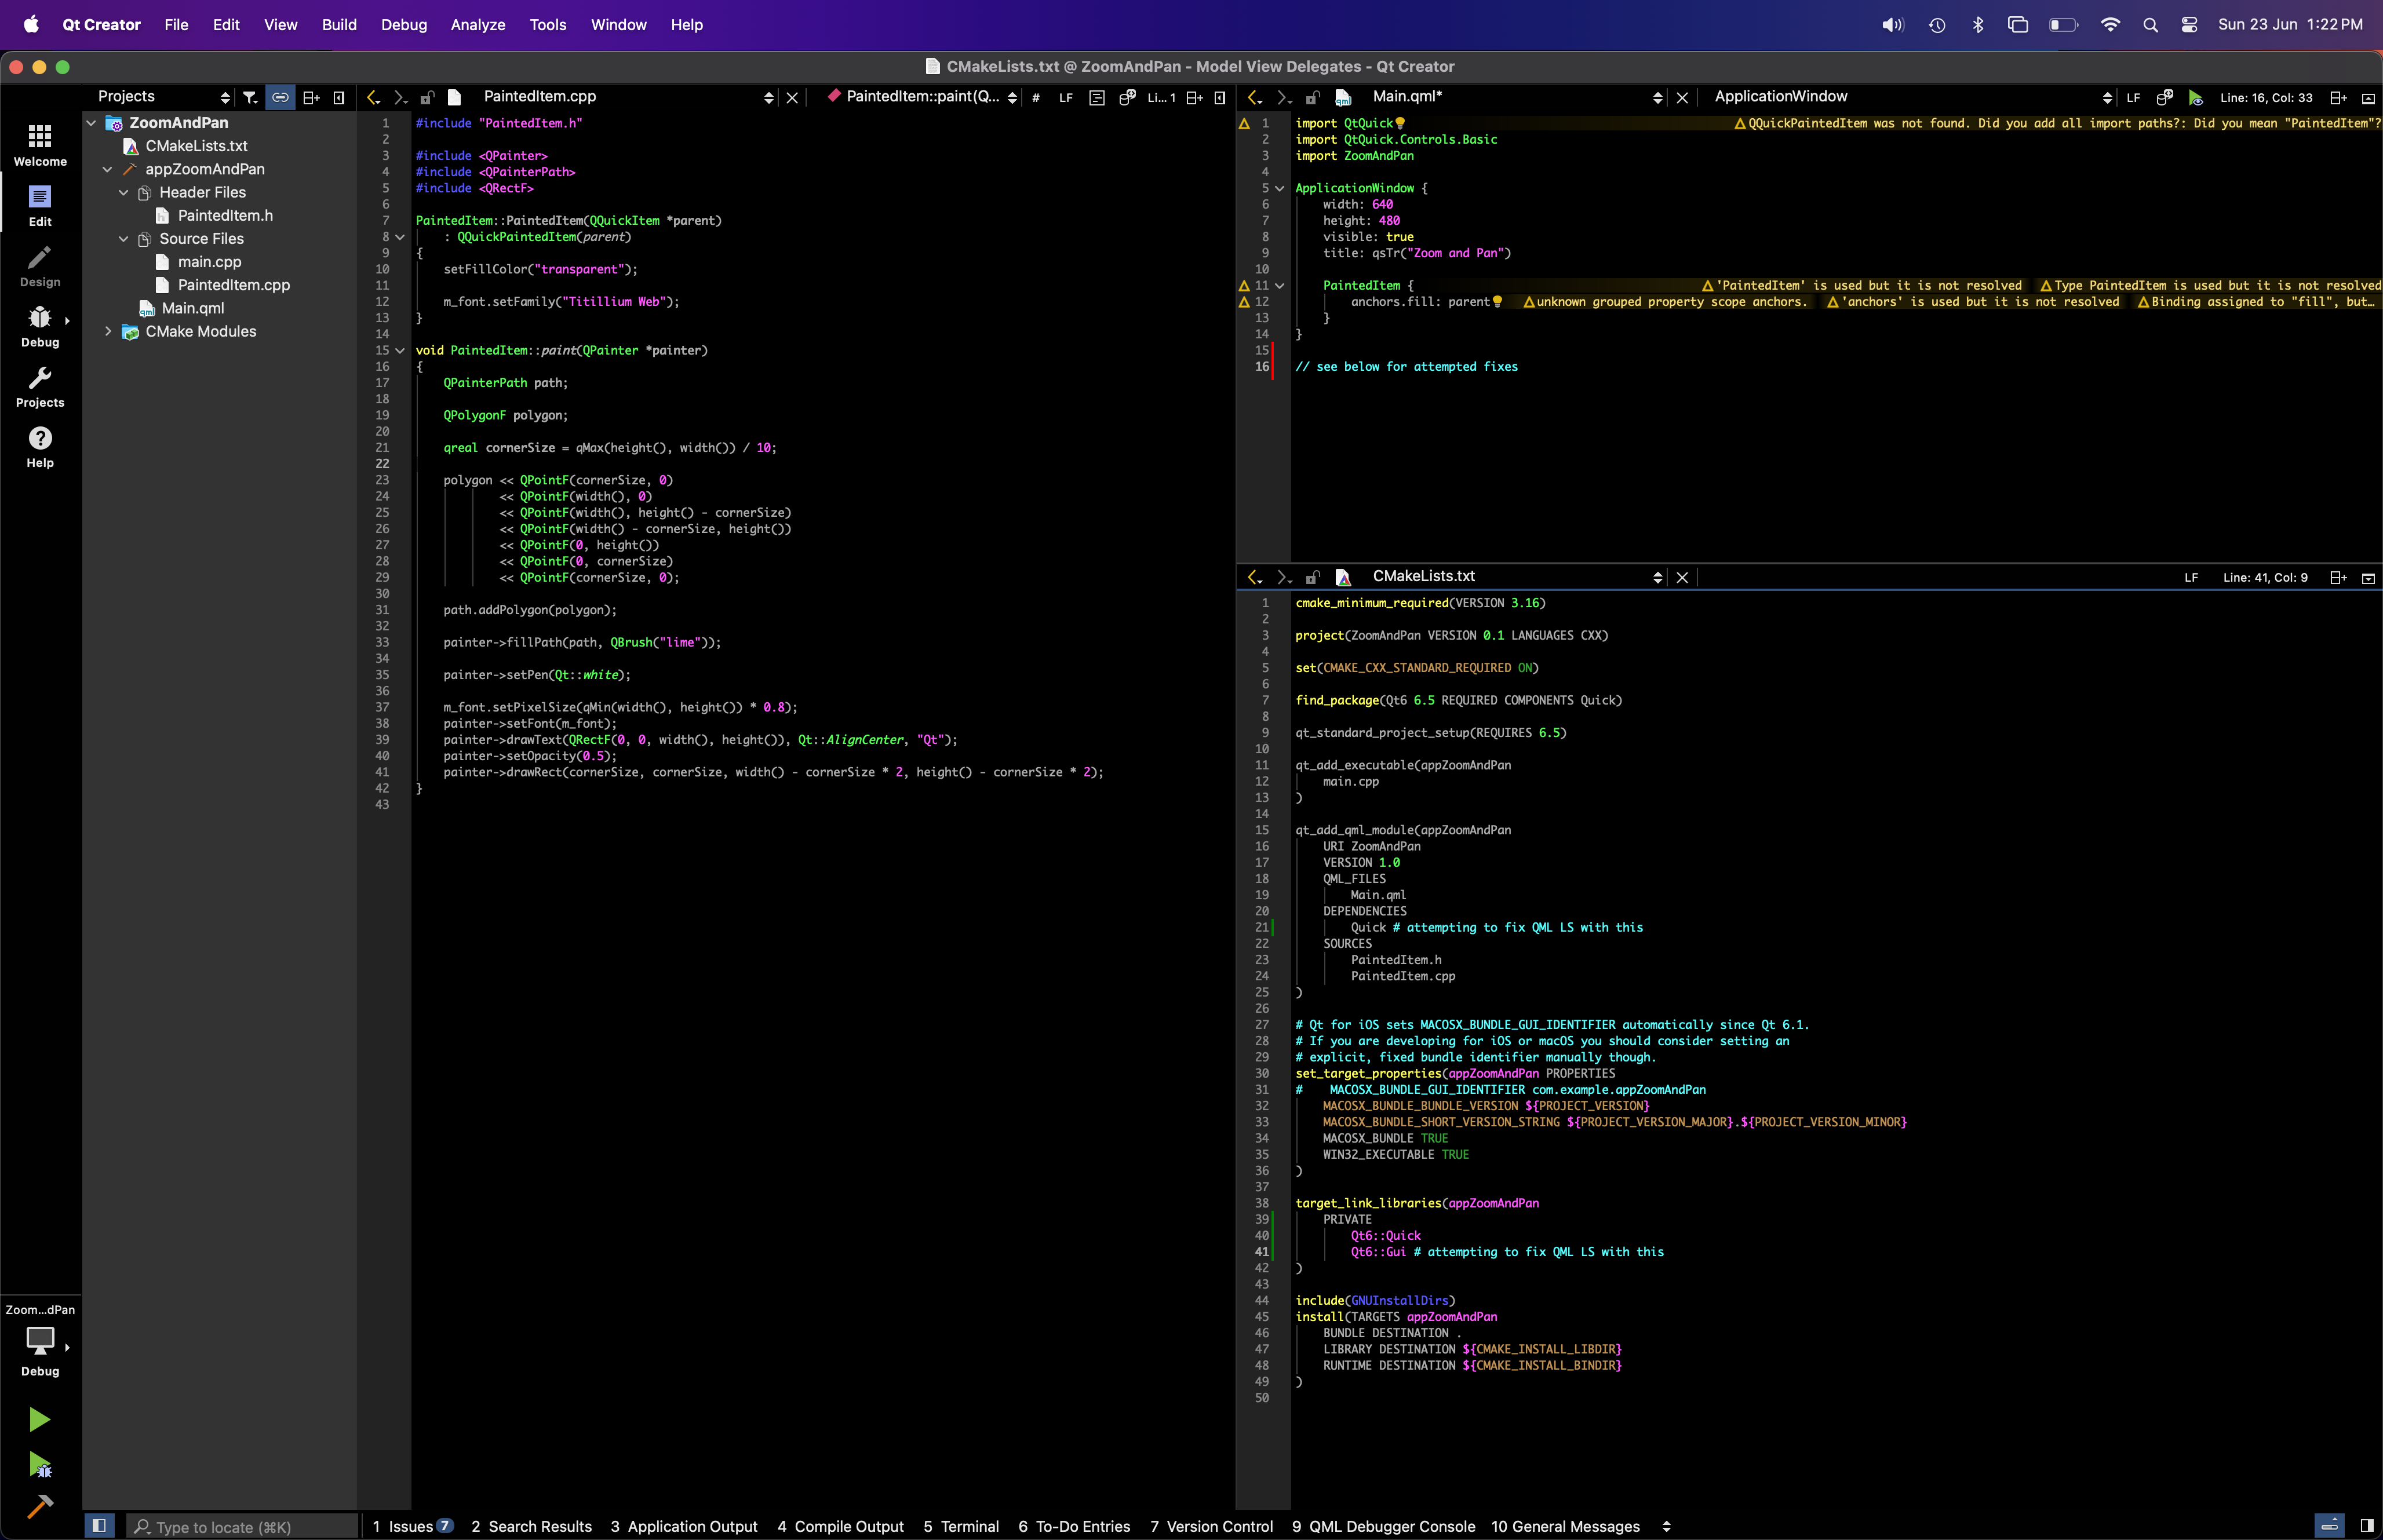Open the Analyze menu

click(477, 25)
